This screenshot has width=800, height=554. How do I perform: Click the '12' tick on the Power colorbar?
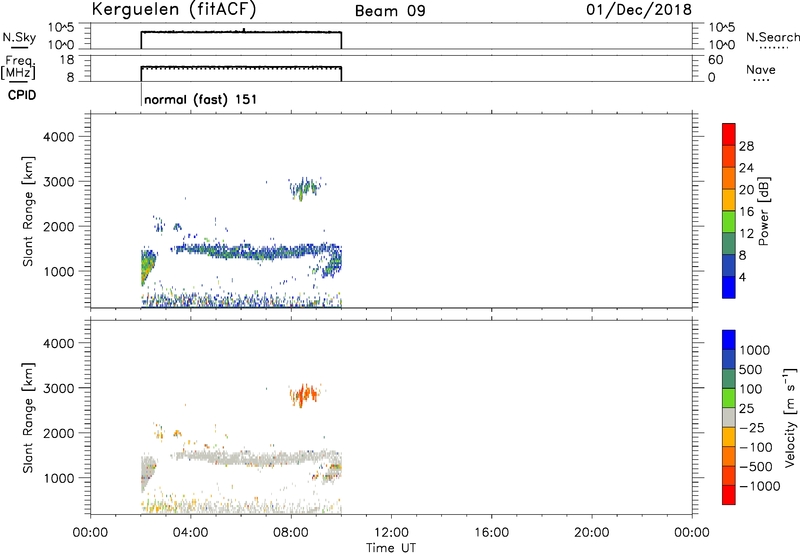pyautogui.click(x=746, y=234)
